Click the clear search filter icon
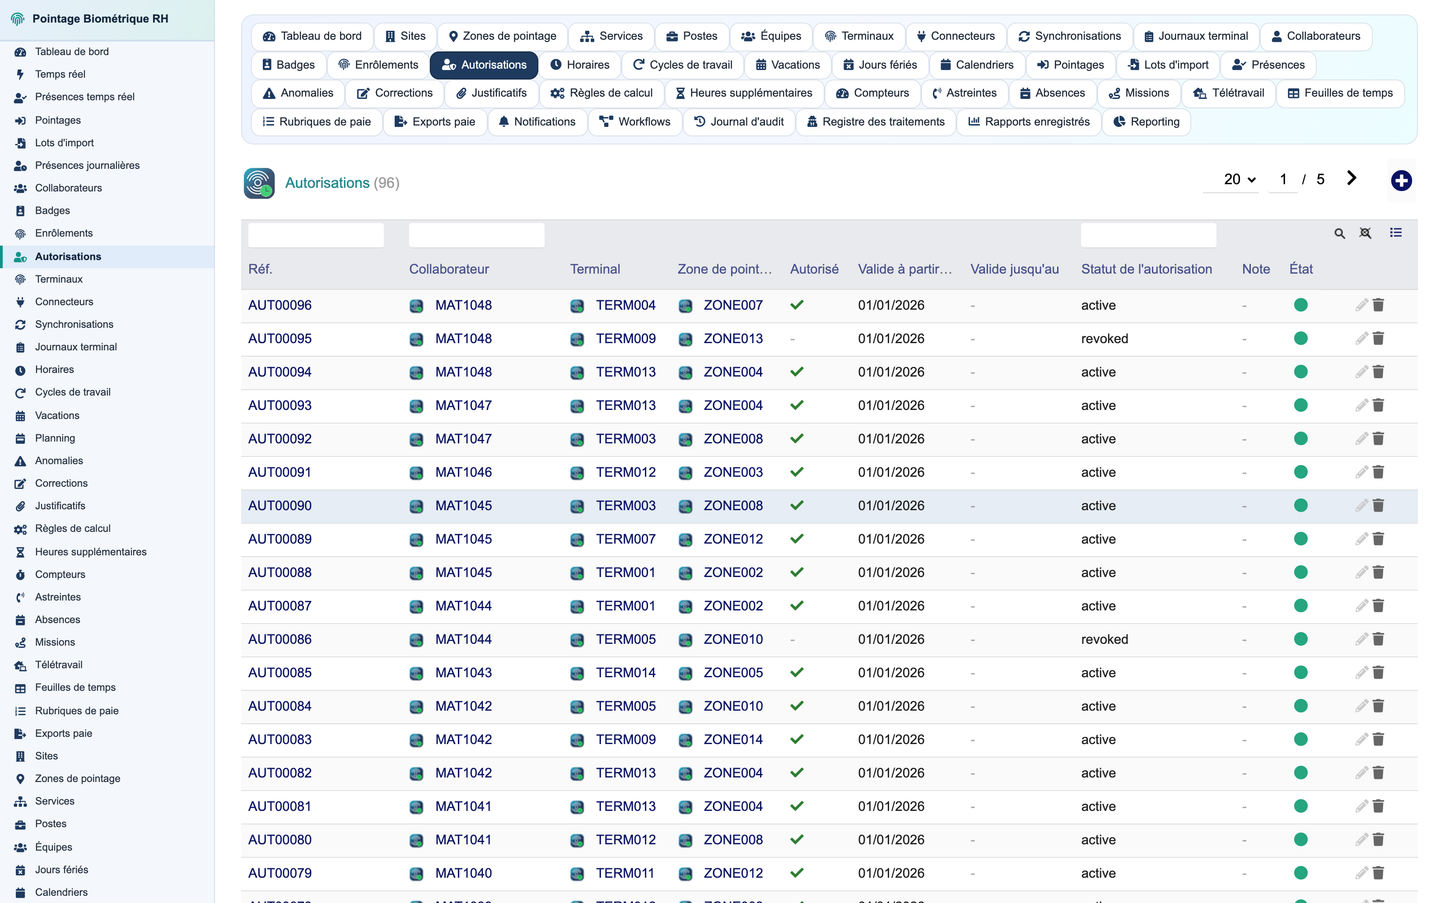The image size is (1445, 903). [x=1365, y=233]
